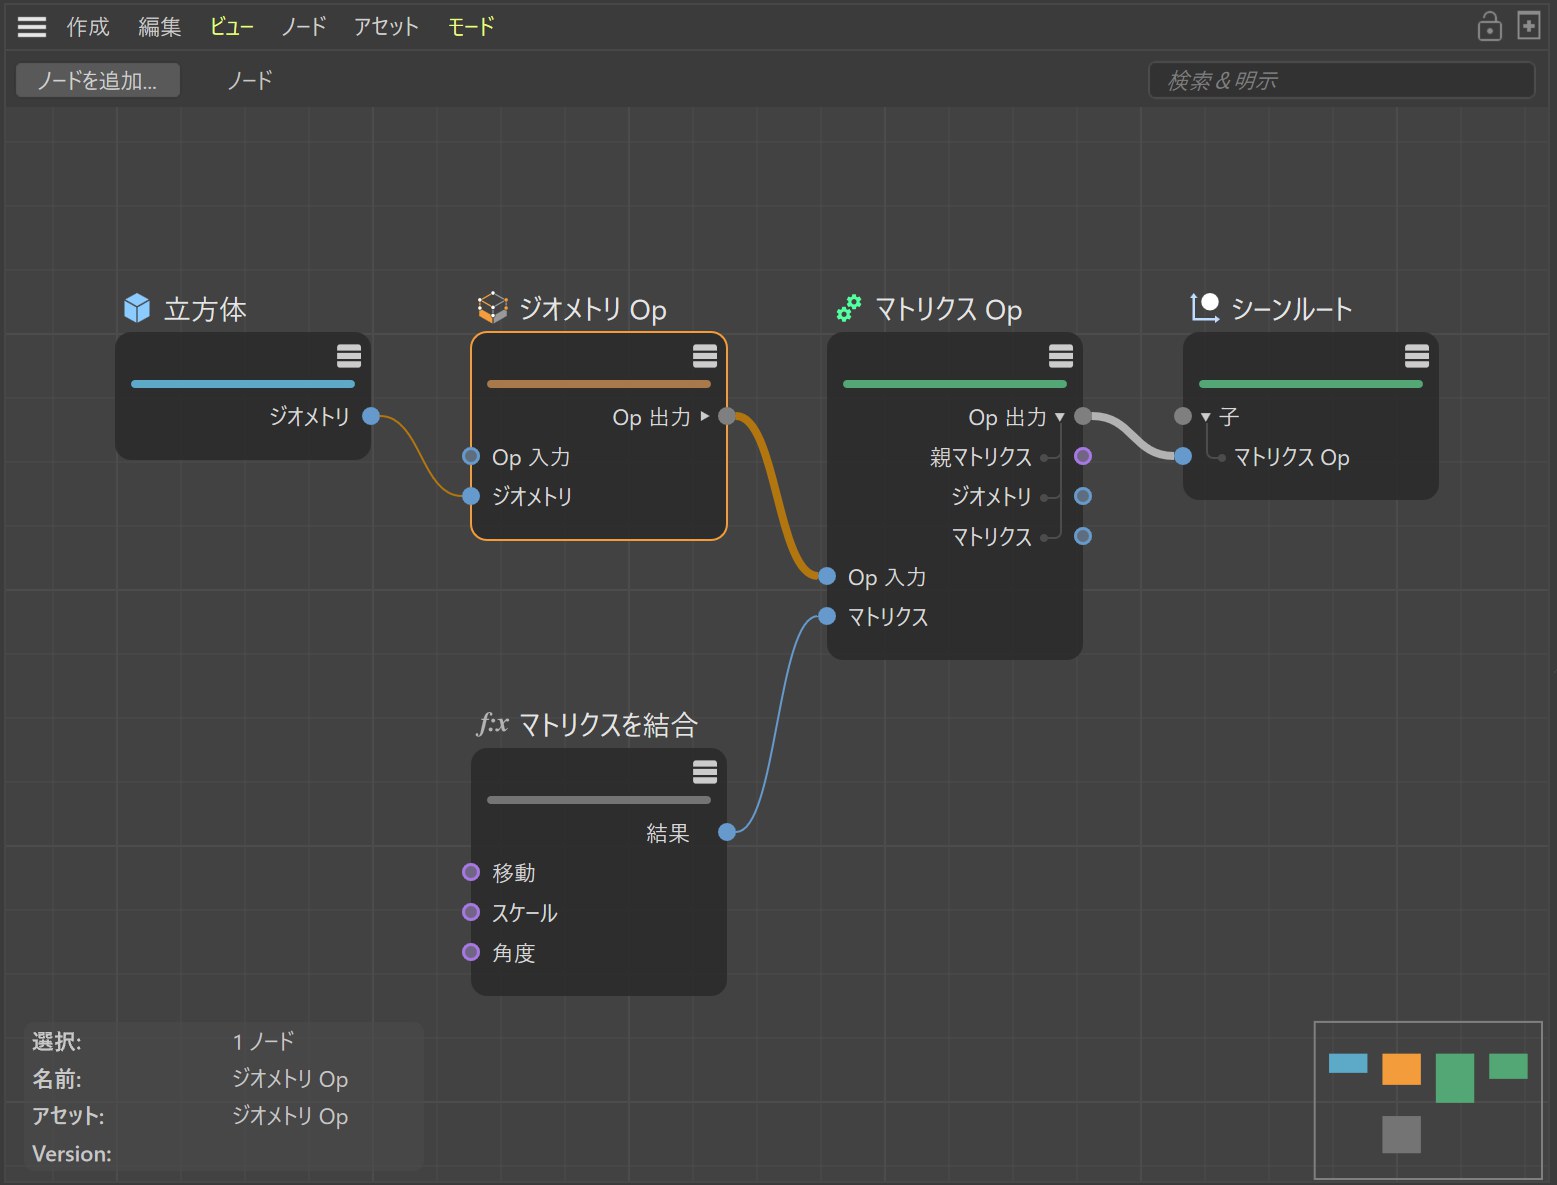Open the ノード menu

(x=303, y=27)
